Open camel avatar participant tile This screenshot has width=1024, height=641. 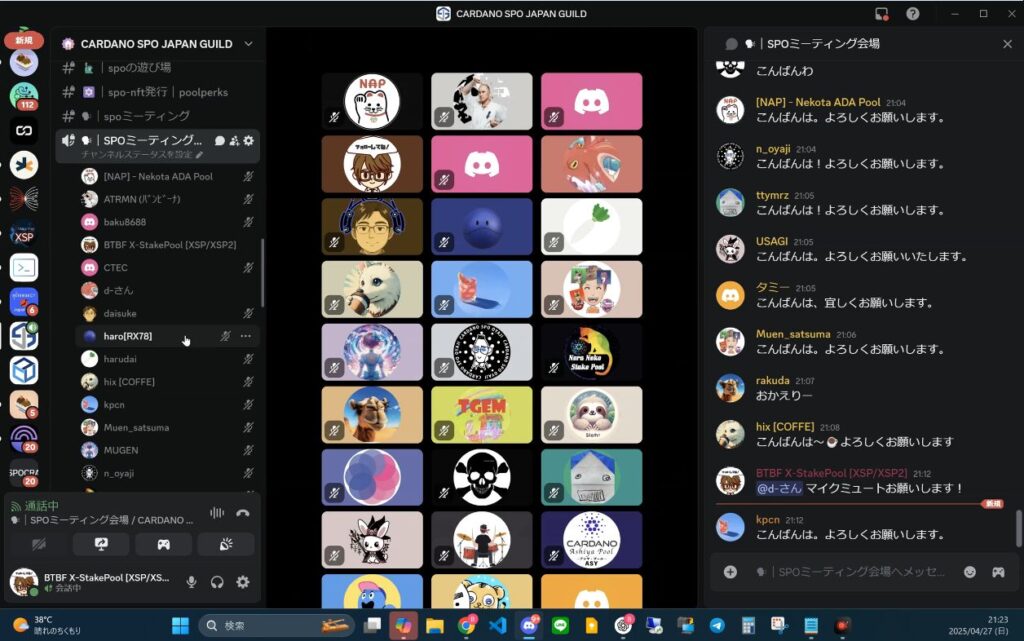tap(372, 414)
